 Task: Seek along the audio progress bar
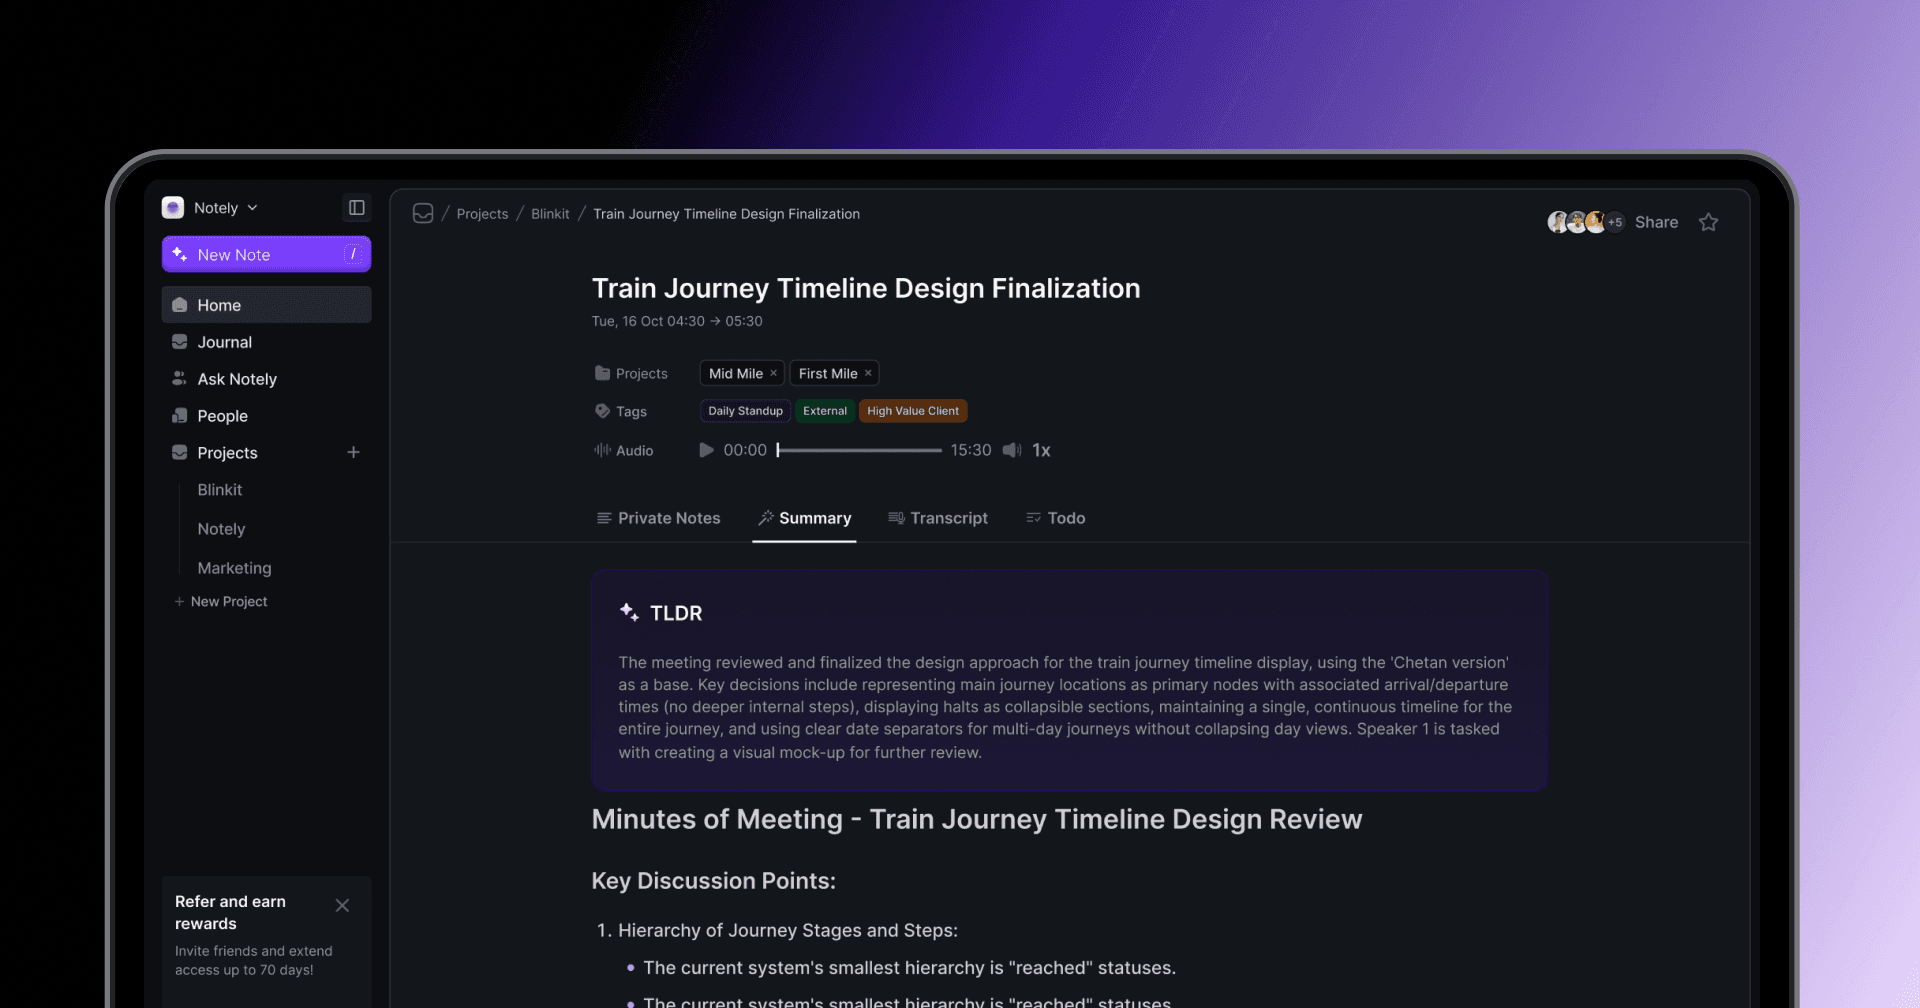(860, 450)
